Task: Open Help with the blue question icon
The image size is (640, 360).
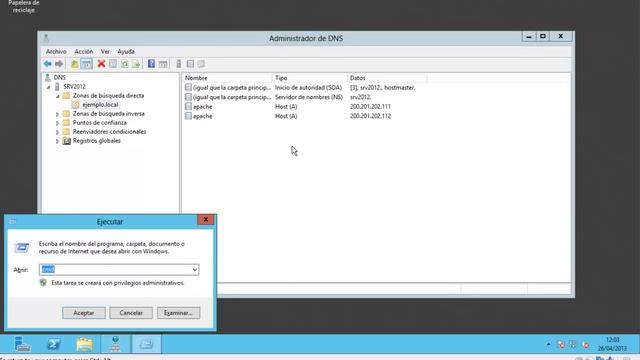Action: pyautogui.click(x=151, y=64)
